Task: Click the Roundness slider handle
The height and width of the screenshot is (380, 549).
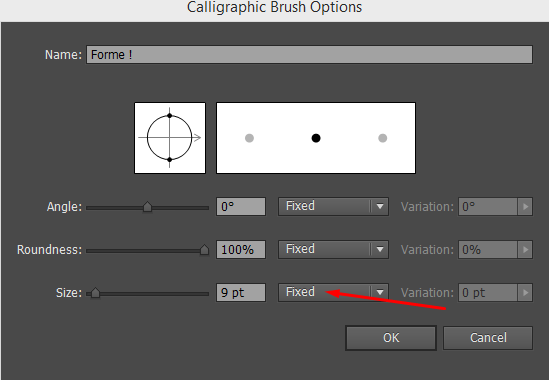Action: coord(204,250)
